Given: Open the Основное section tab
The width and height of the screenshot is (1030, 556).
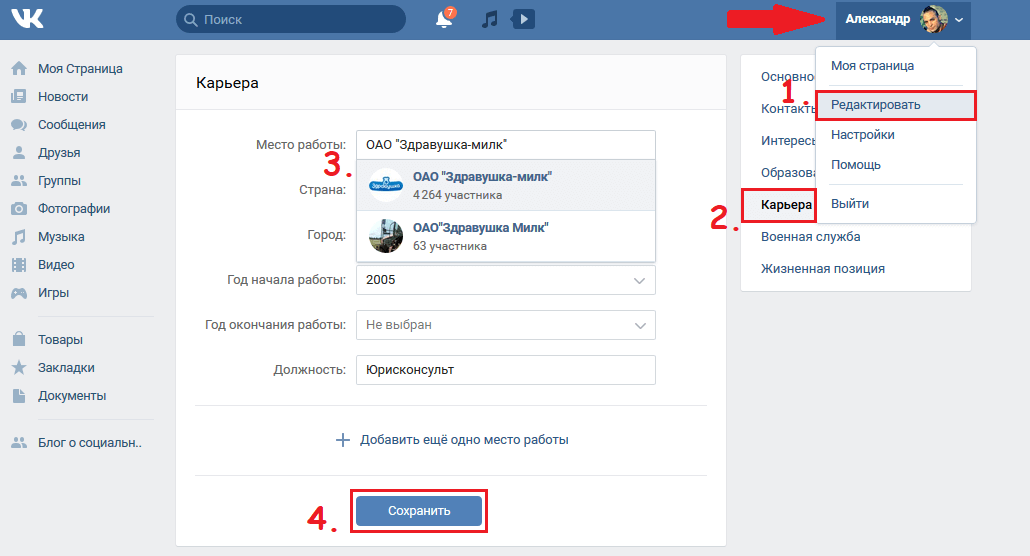Looking at the screenshot, I should pos(788,77).
